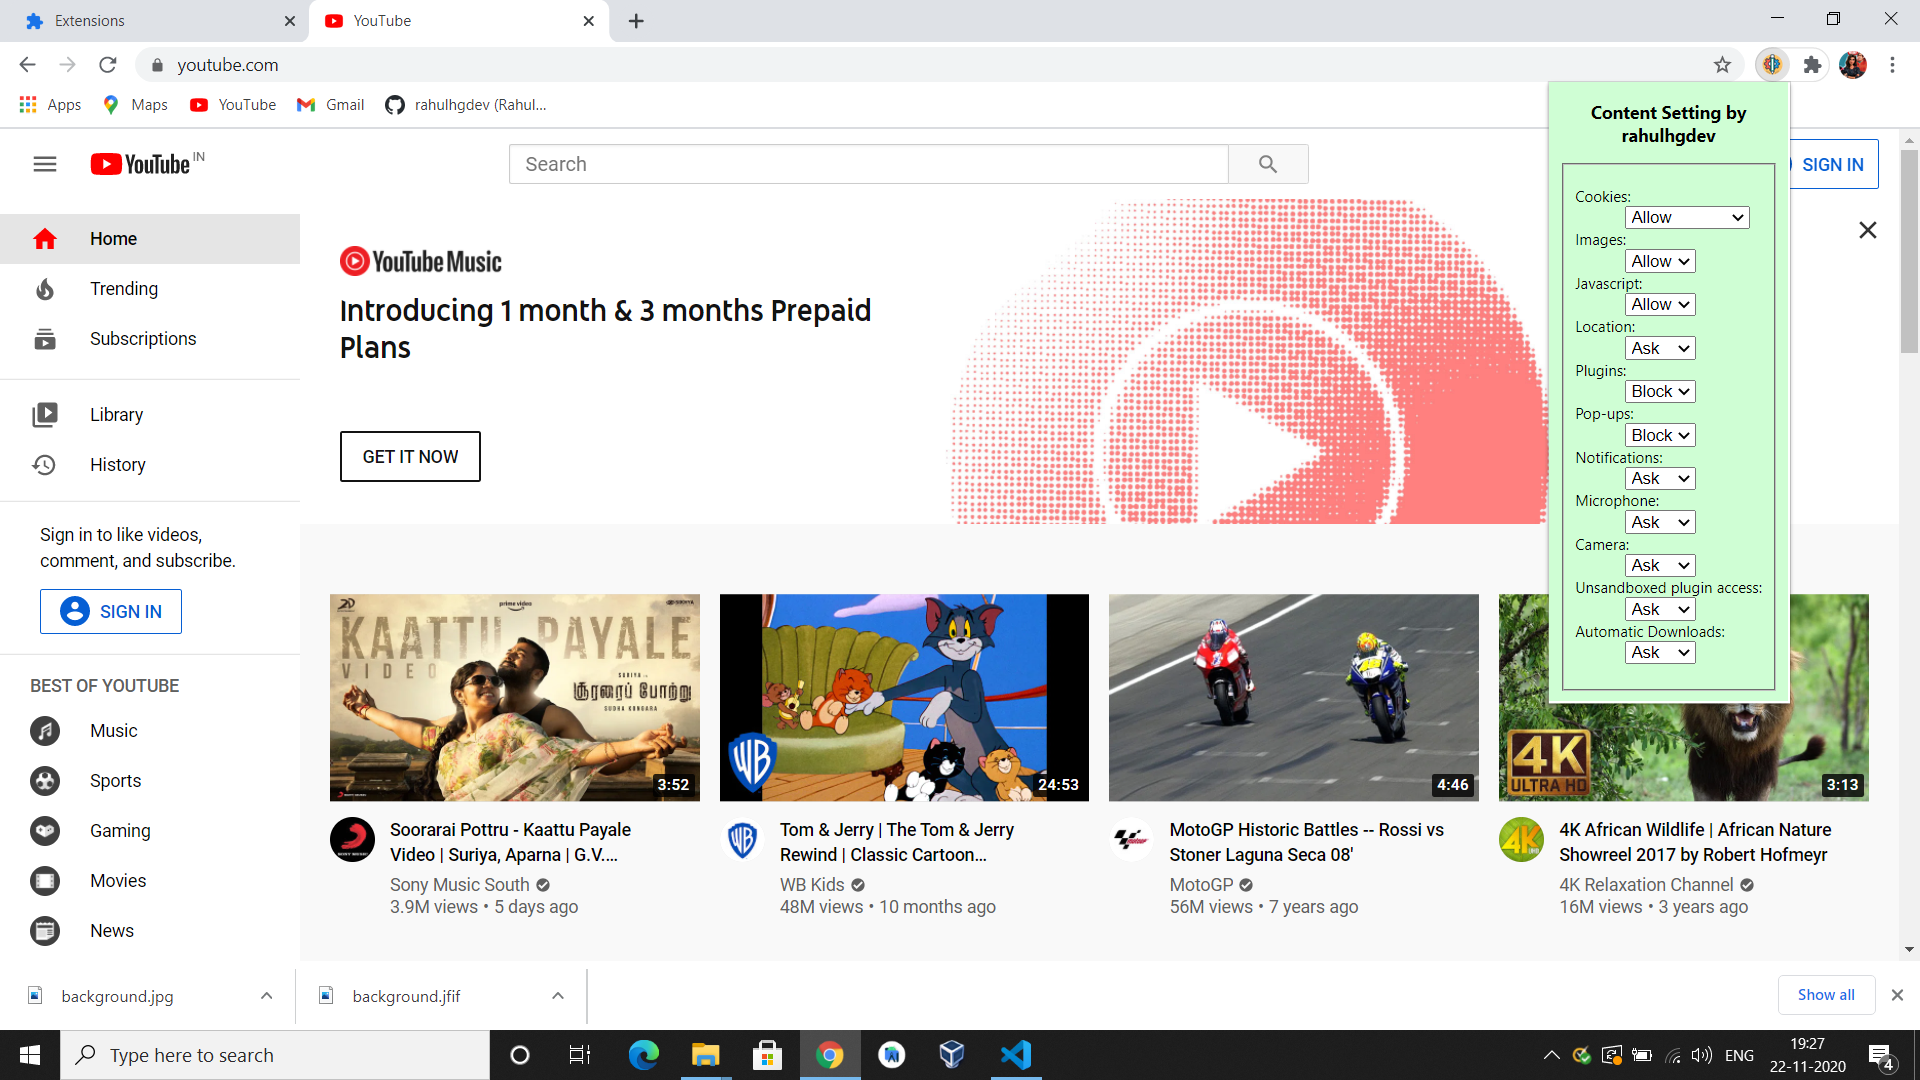Expand the background.jpg download options chevron
This screenshot has height=1080, width=1920.
tap(266, 996)
